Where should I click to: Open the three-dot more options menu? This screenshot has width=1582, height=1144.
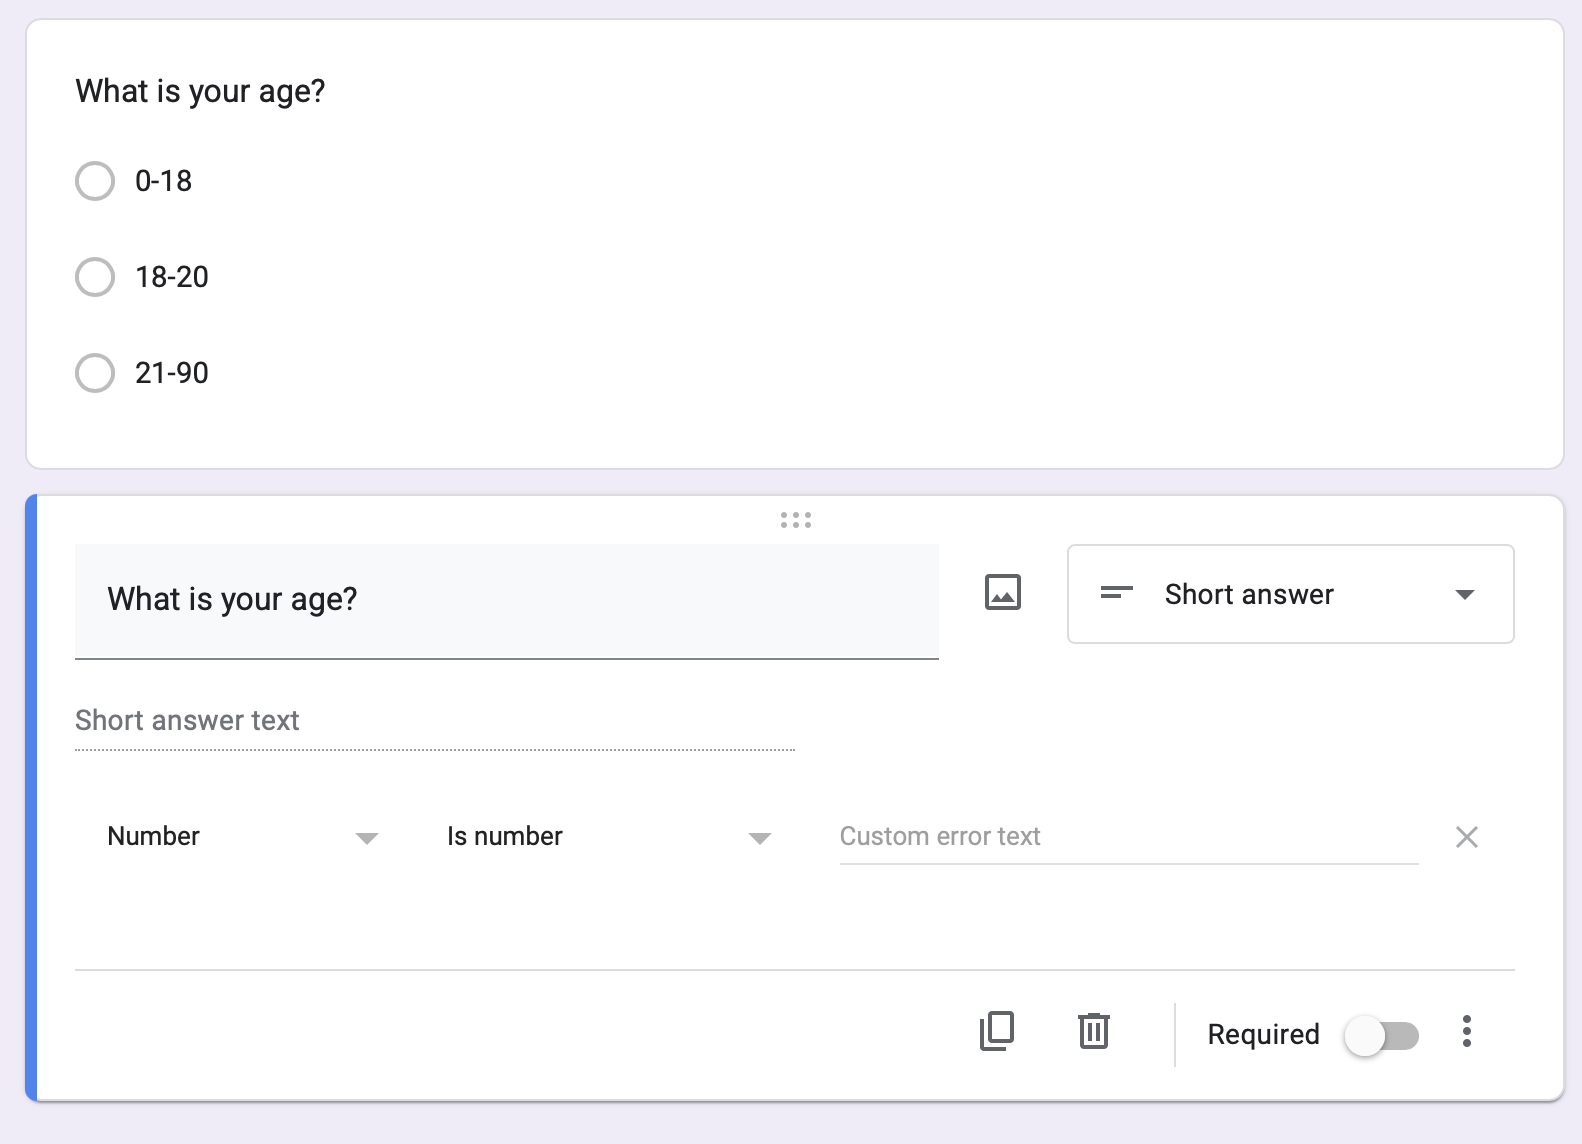[x=1466, y=1031]
